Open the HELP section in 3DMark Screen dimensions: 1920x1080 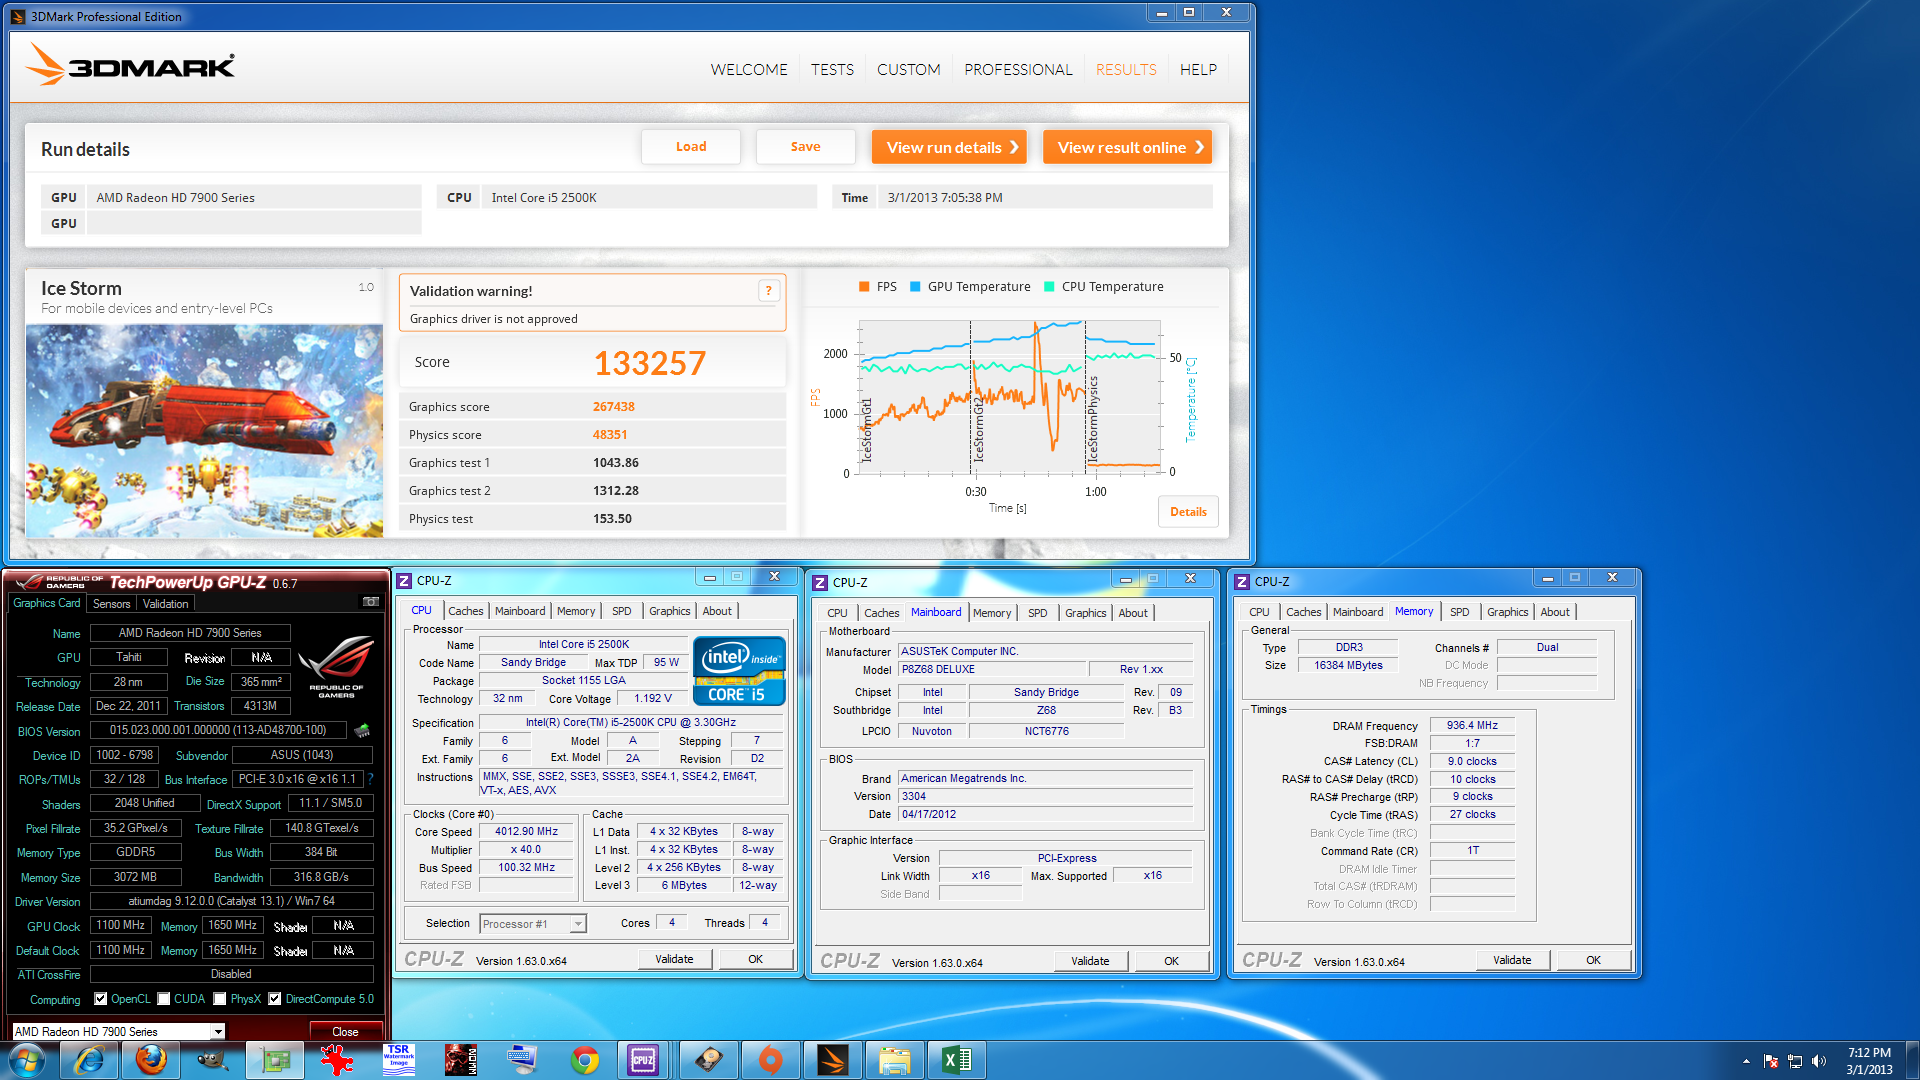point(1198,69)
